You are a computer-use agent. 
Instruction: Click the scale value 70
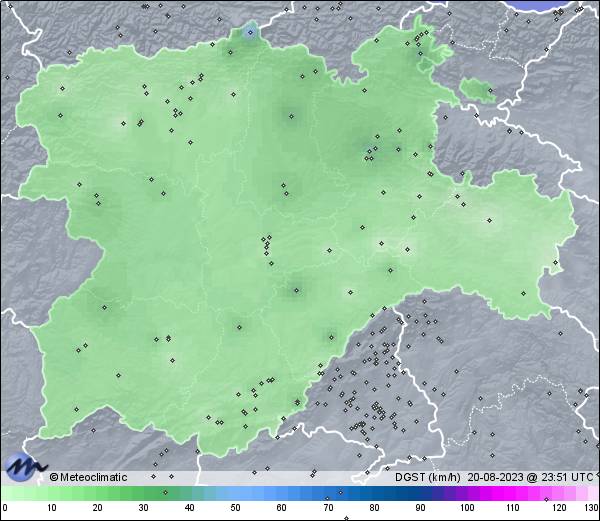tap(328, 508)
